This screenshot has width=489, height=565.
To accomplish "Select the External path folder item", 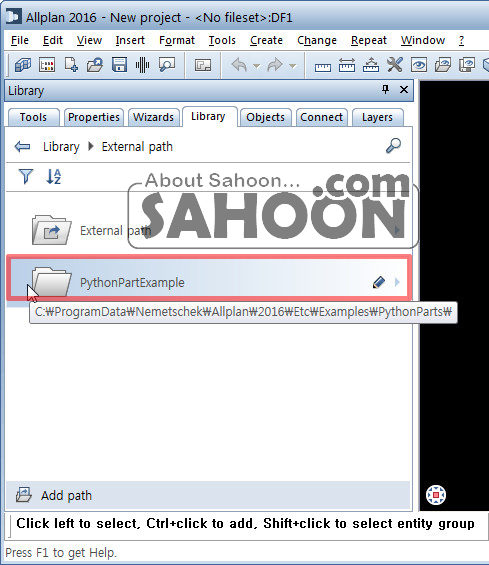I will click(x=208, y=231).
